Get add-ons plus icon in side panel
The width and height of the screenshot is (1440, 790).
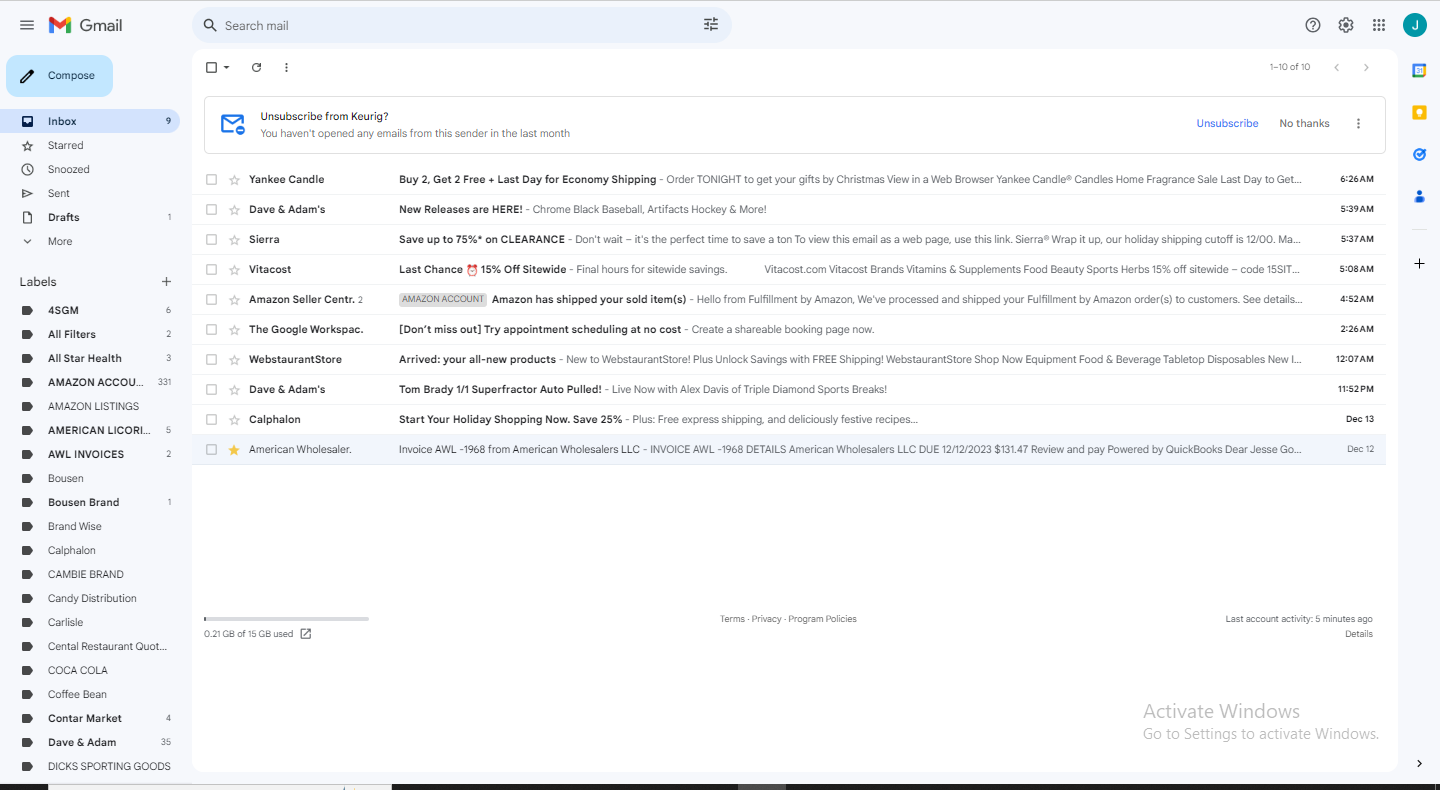click(x=1419, y=263)
